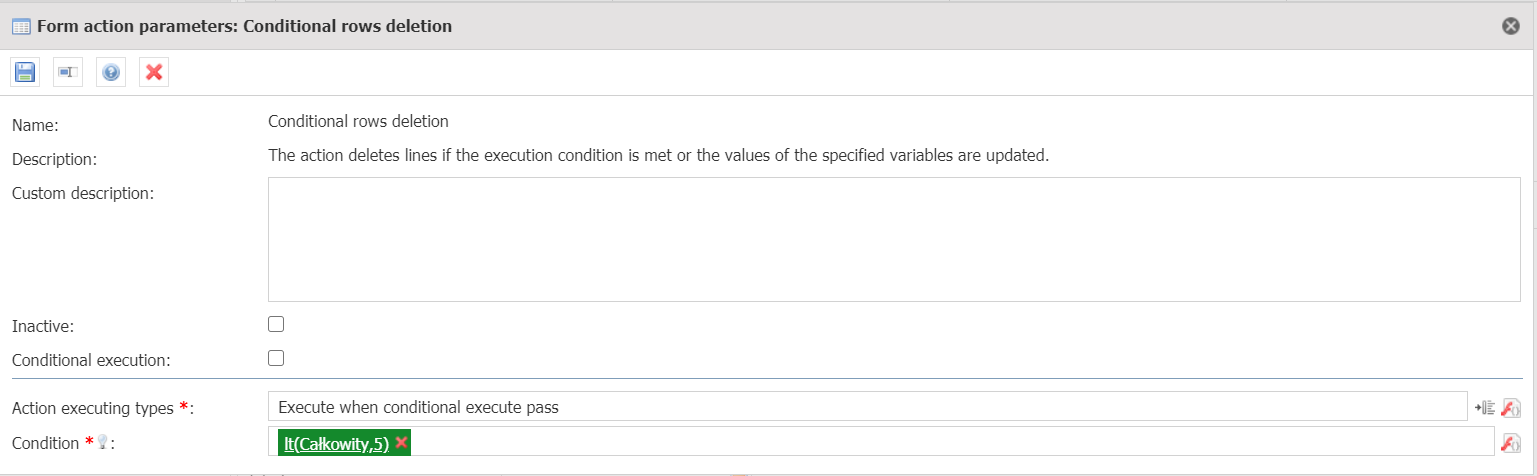Click the Conditional rows deletion name text

358,122
